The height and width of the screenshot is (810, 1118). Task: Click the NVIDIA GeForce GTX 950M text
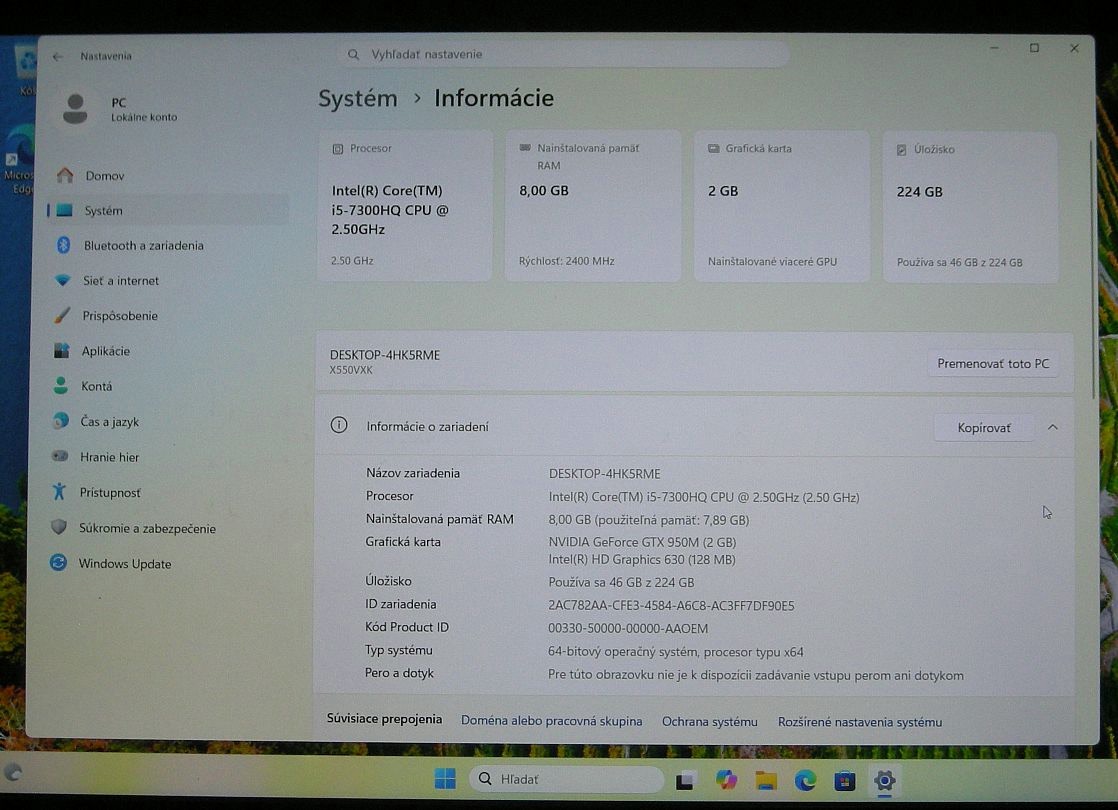(642, 542)
